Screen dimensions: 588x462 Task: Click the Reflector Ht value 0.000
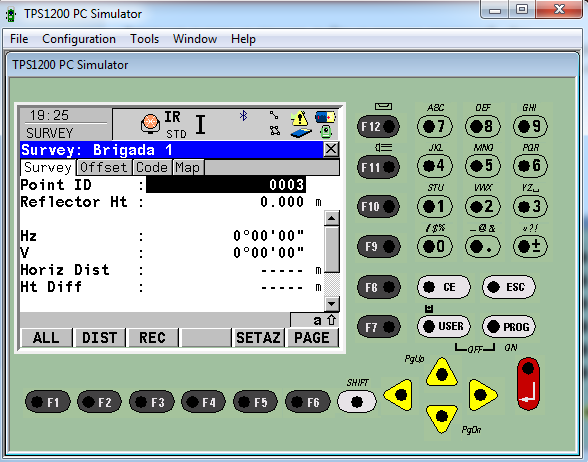click(282, 202)
